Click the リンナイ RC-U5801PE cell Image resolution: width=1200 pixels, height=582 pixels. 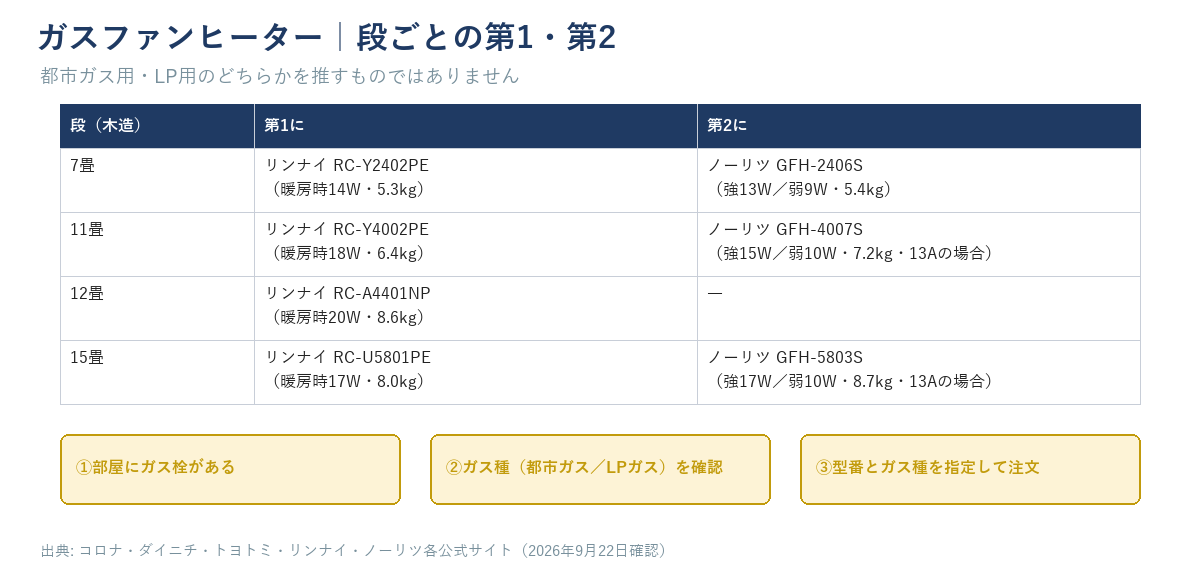coord(476,372)
